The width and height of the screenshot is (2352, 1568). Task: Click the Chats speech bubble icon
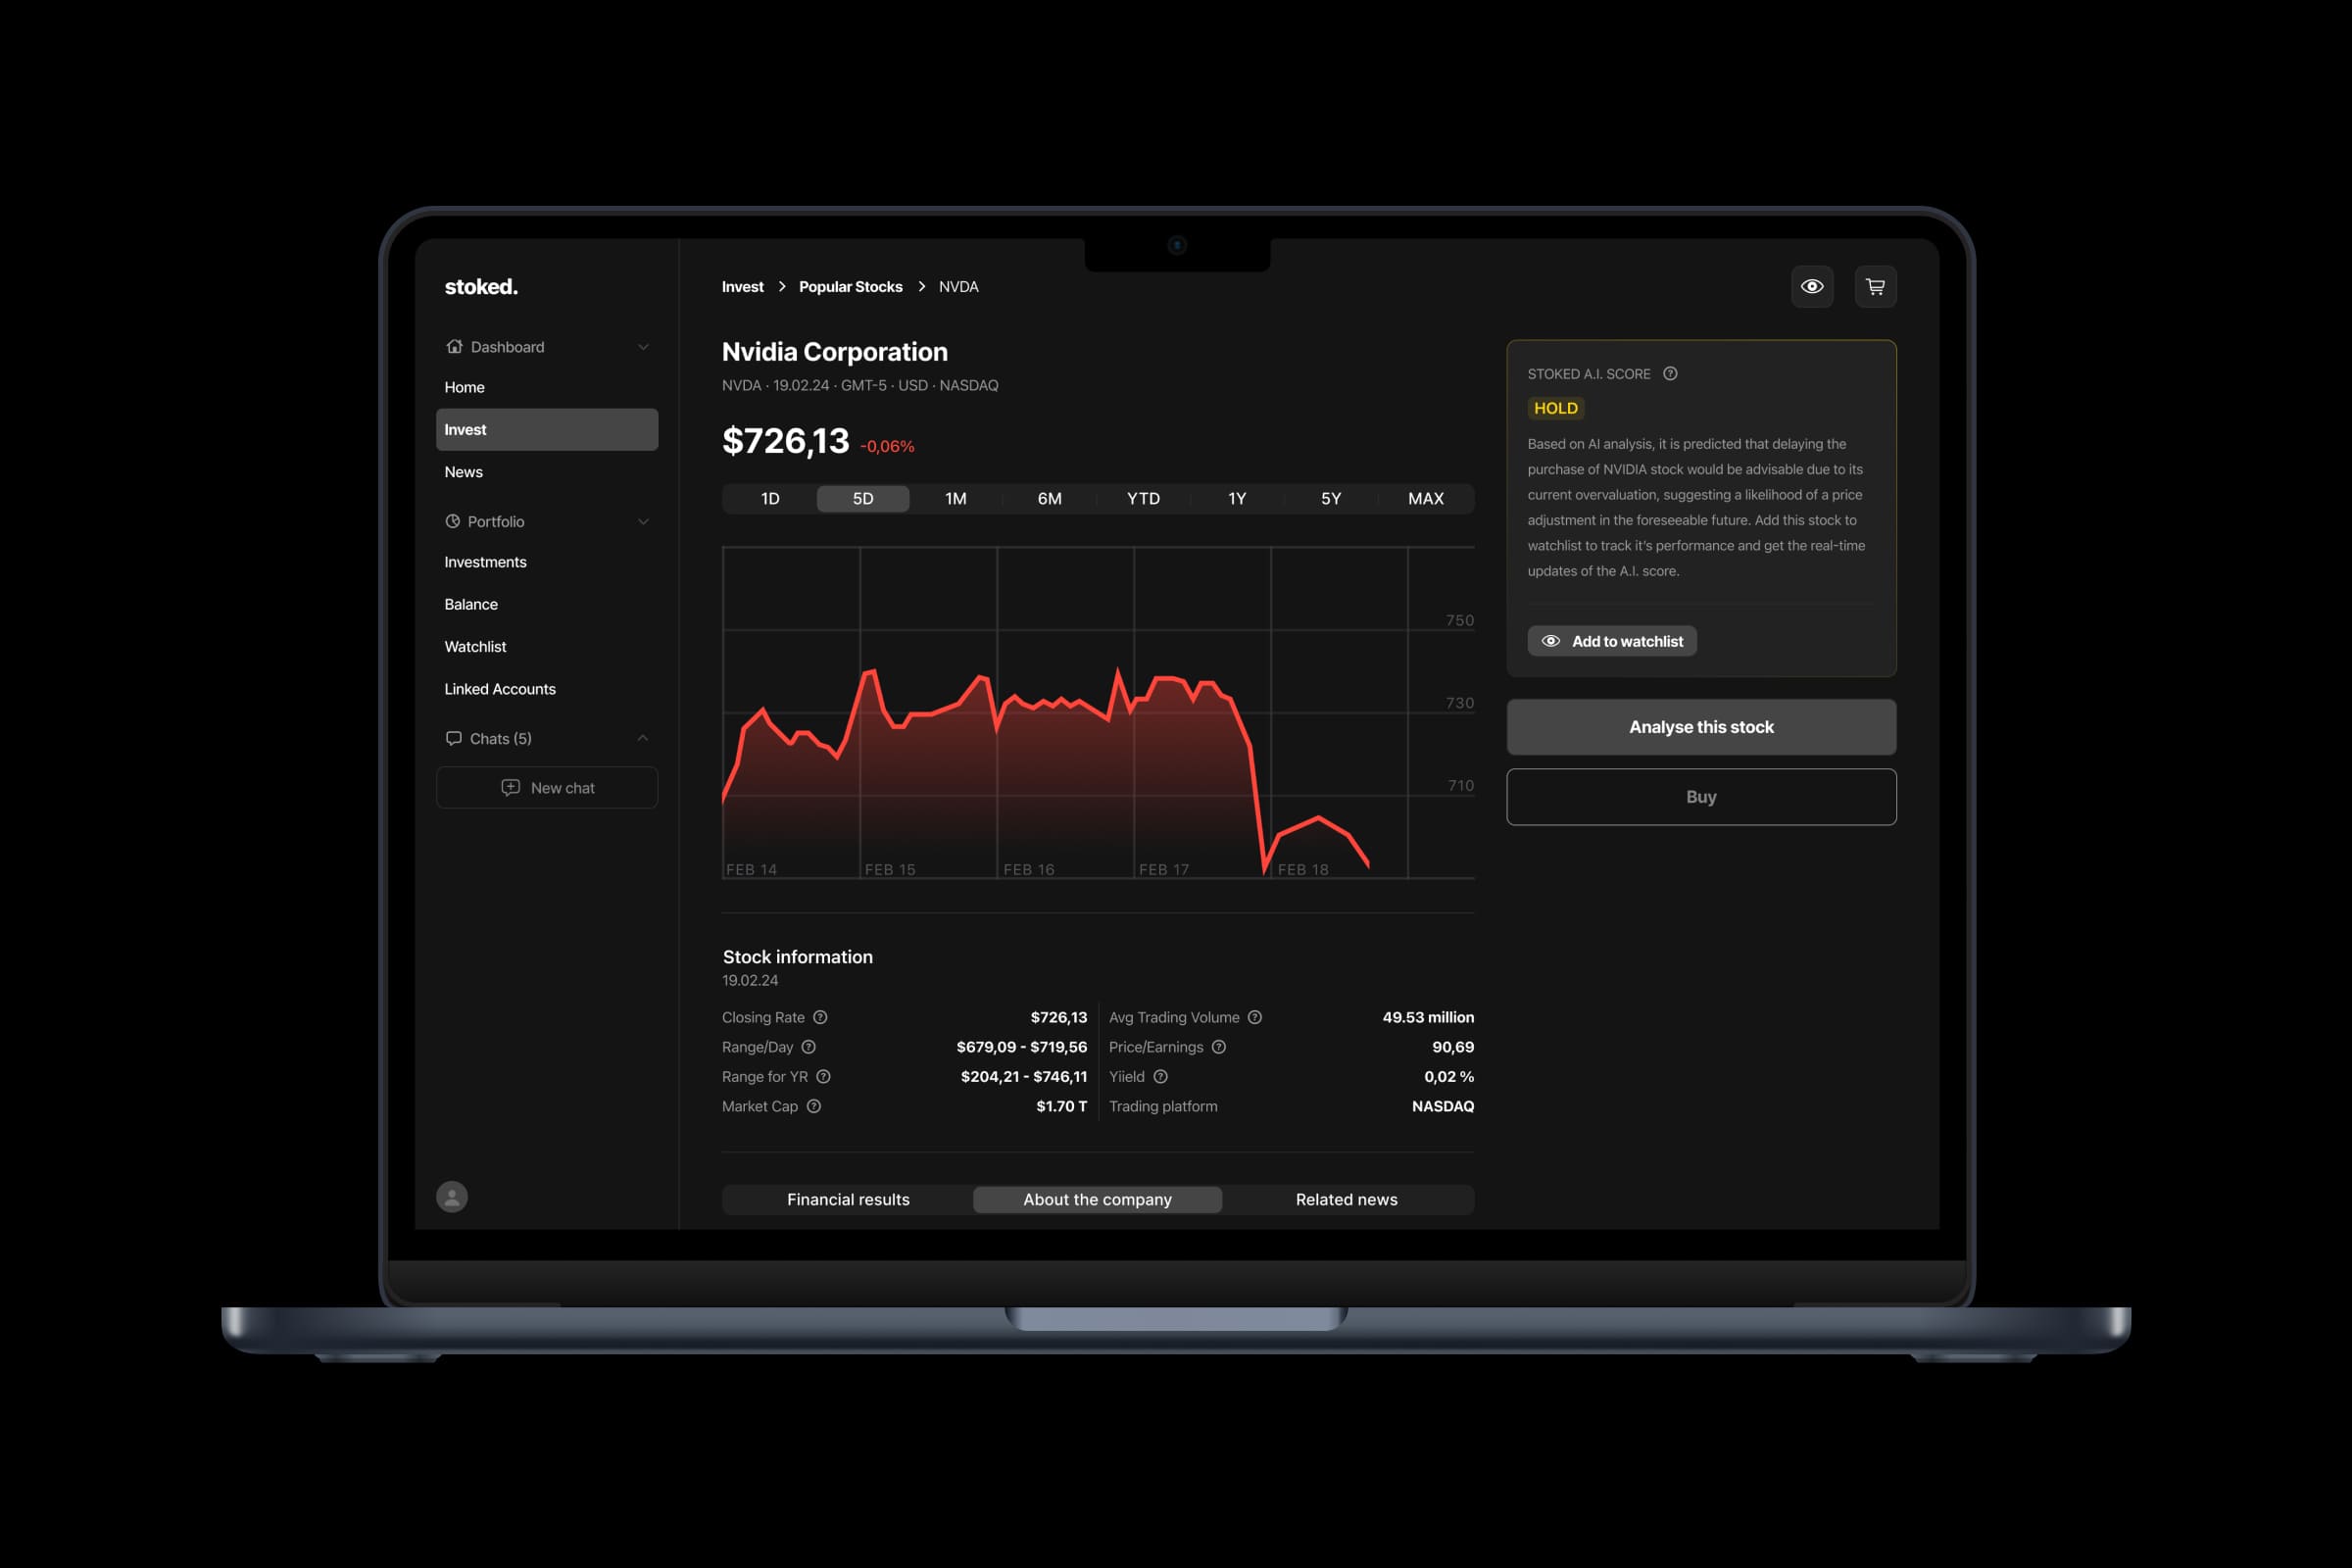(x=454, y=738)
